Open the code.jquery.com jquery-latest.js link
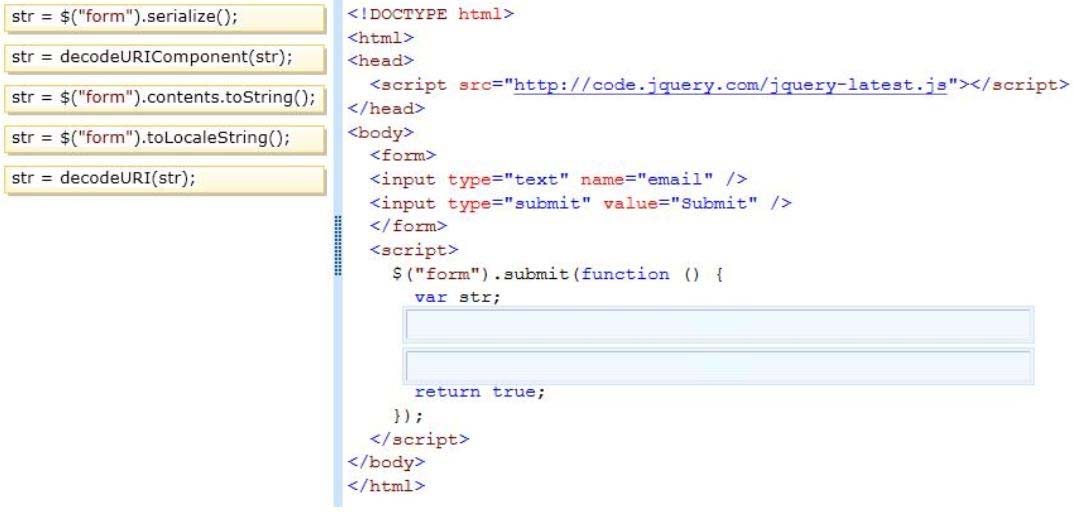 [x=730, y=85]
